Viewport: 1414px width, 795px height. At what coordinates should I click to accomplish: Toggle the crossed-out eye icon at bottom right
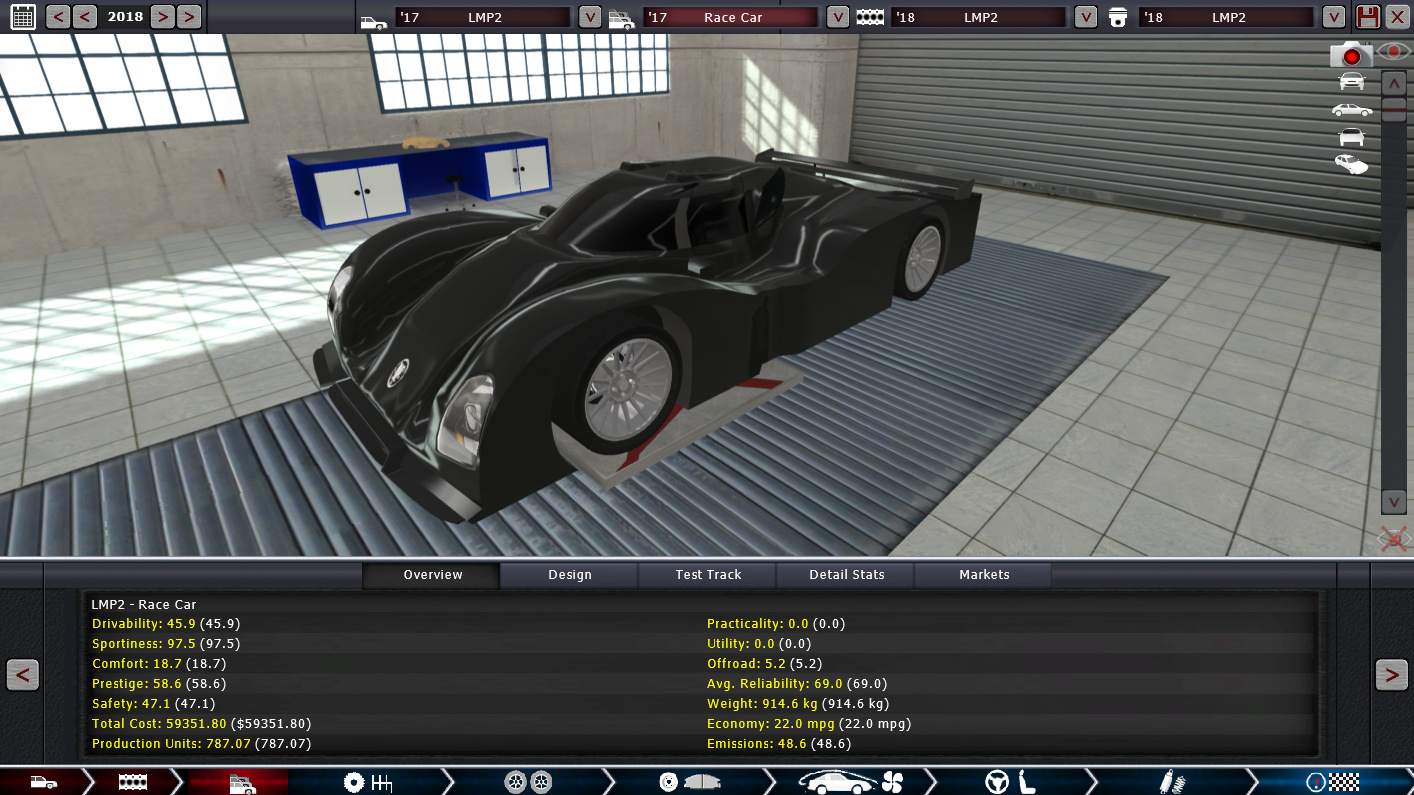point(1393,540)
